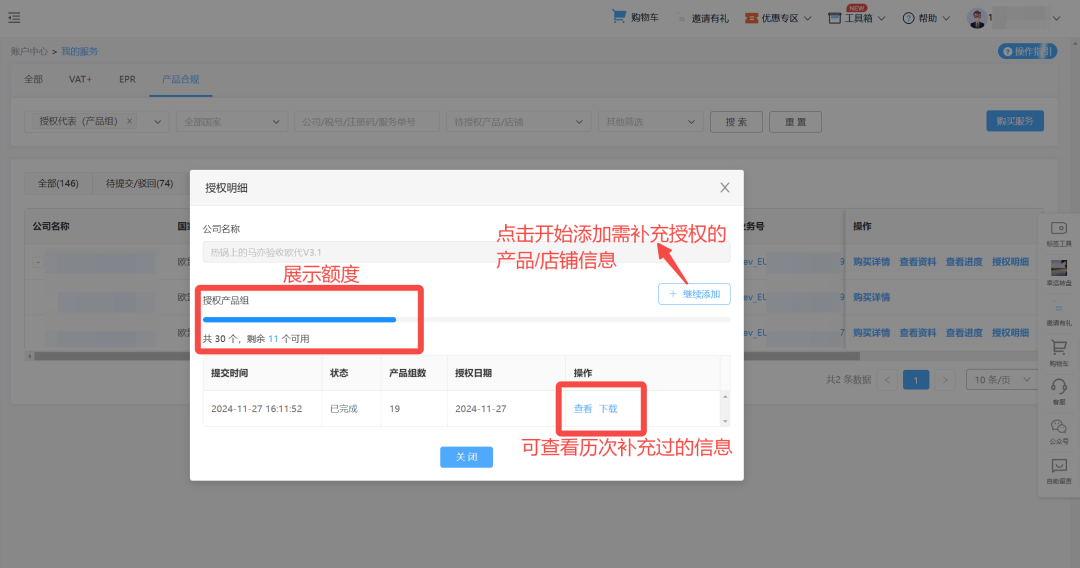Click the 搜索 button
Viewport: 1080px width, 568px height.
tap(736, 122)
